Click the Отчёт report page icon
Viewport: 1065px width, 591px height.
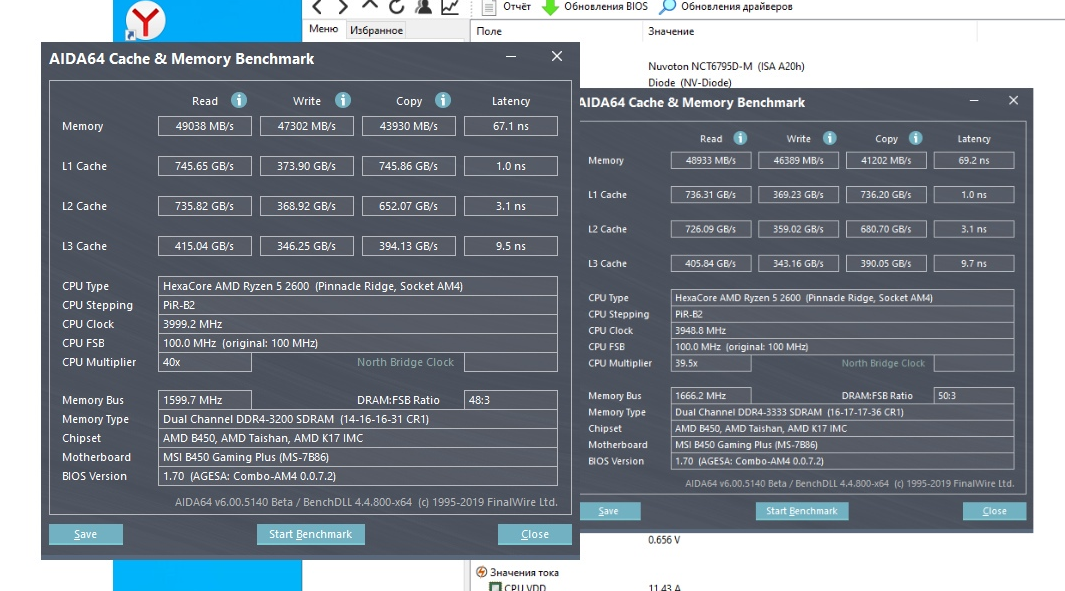[488, 7]
